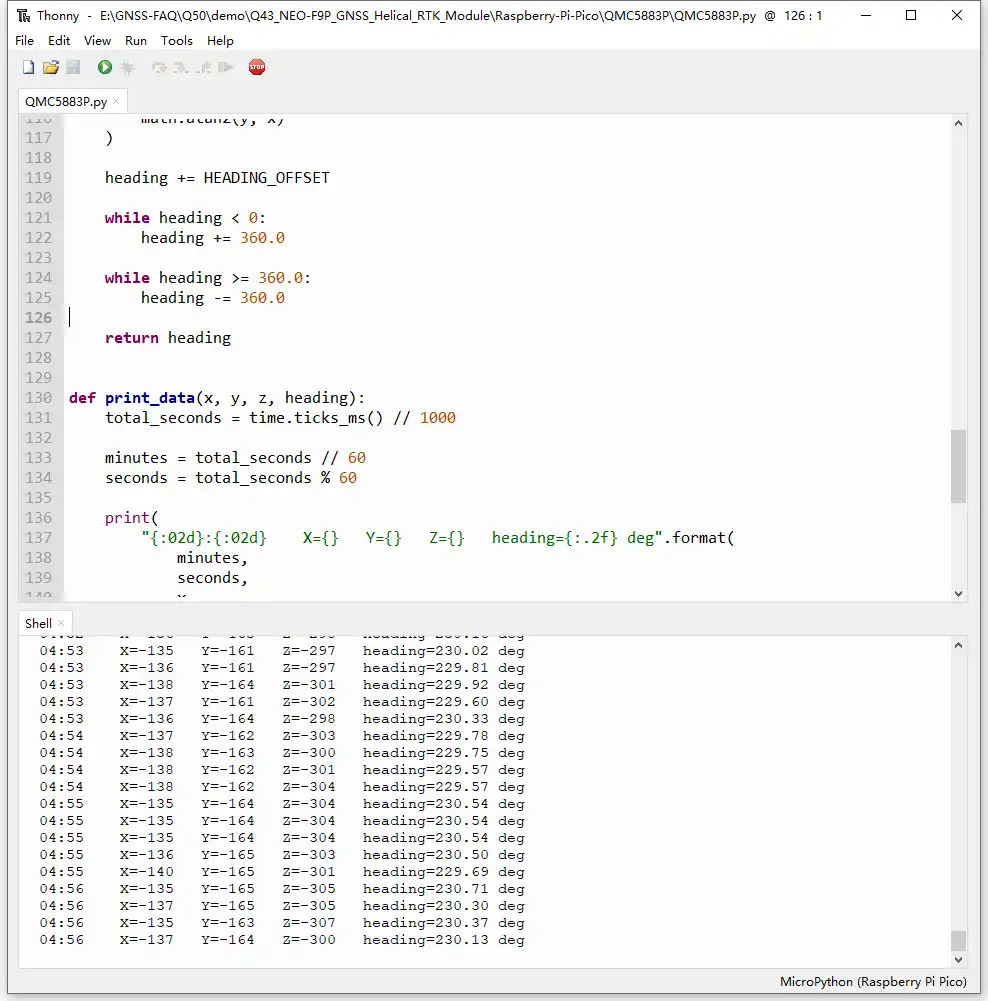This screenshot has width=988, height=1001.
Task: Click 'time.ticks_ms() // 1000' on line 131
Action: (x=352, y=418)
